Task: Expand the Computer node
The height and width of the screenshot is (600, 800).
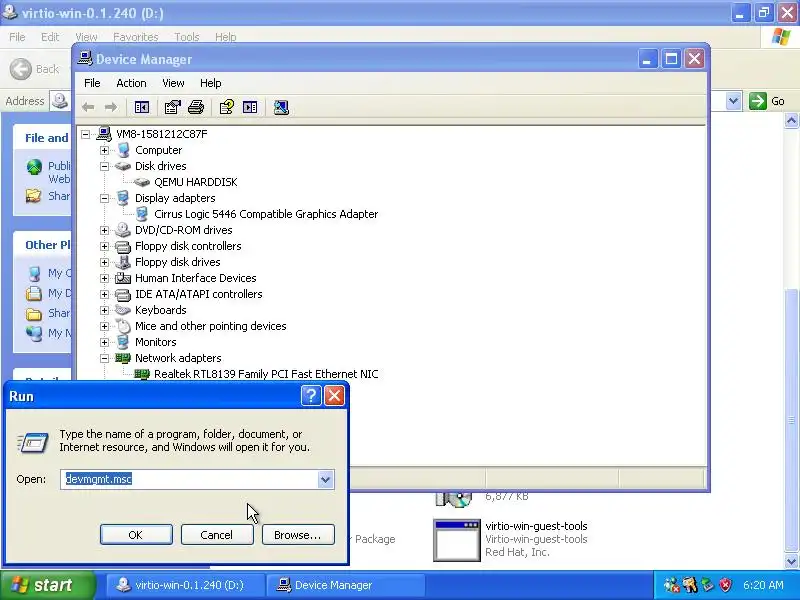Action: coord(105,150)
